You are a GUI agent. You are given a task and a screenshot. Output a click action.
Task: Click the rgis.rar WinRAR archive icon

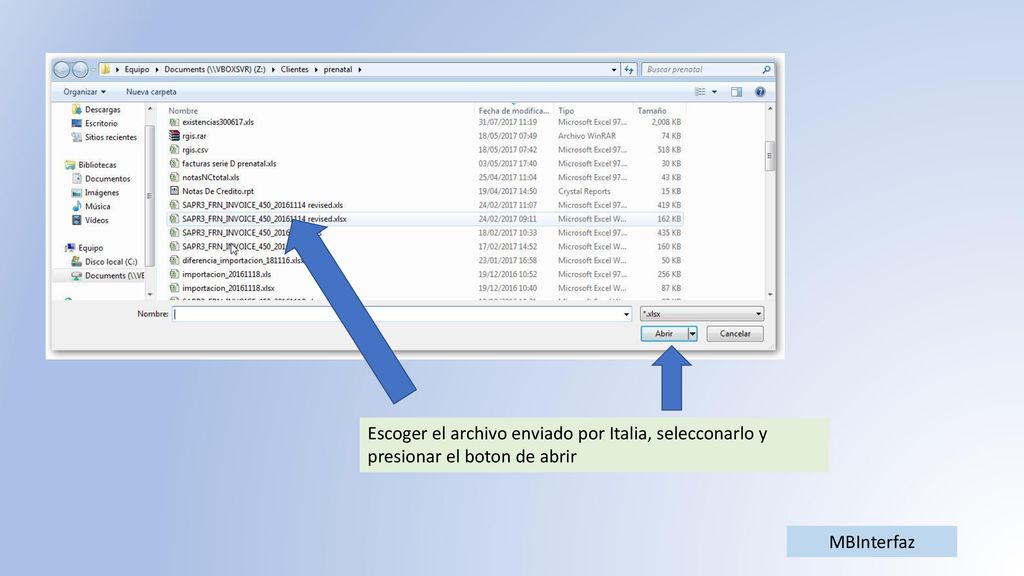174,136
